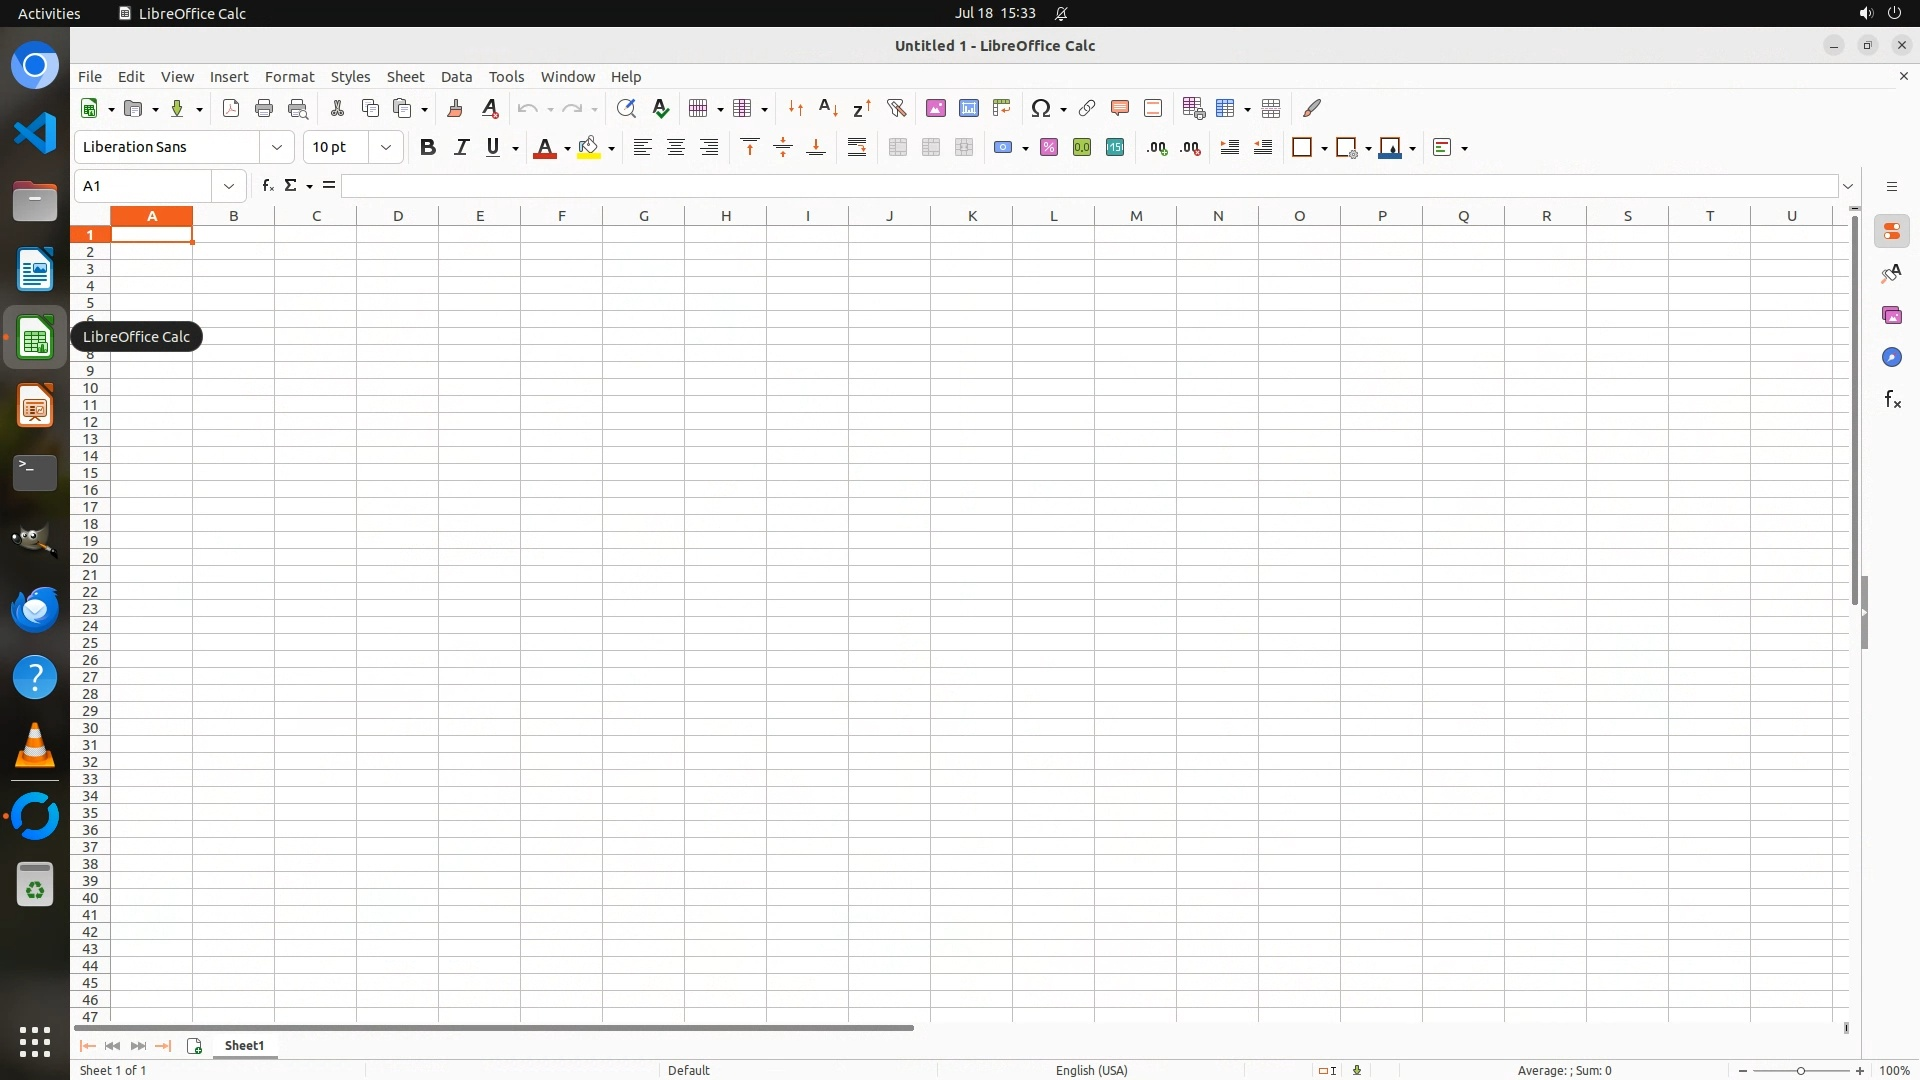This screenshot has width=1920, height=1080.
Task: Select the Sheet1 tab
Action: [244, 1046]
